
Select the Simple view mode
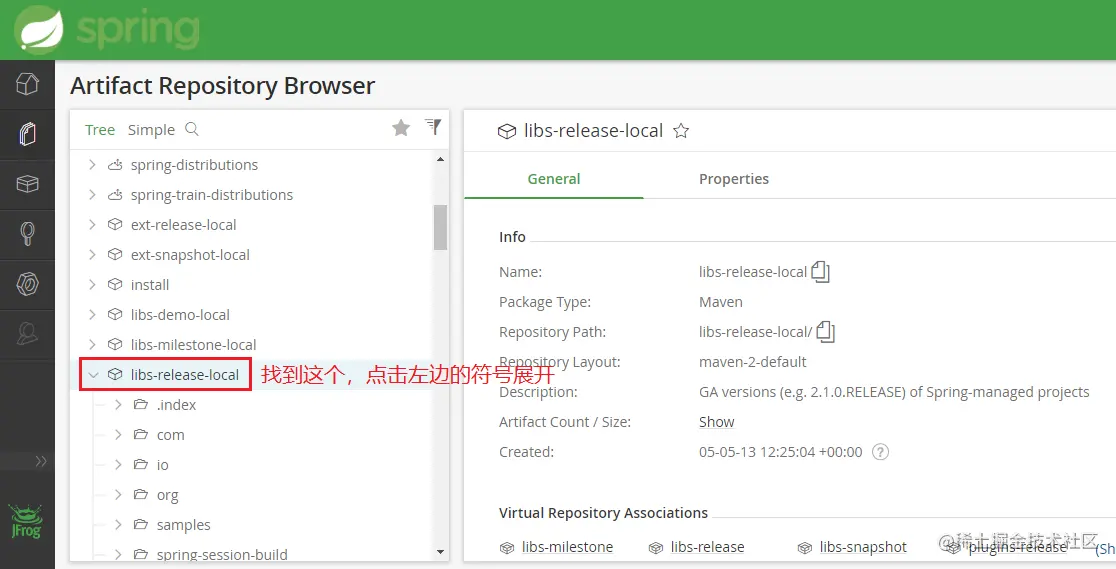151,130
